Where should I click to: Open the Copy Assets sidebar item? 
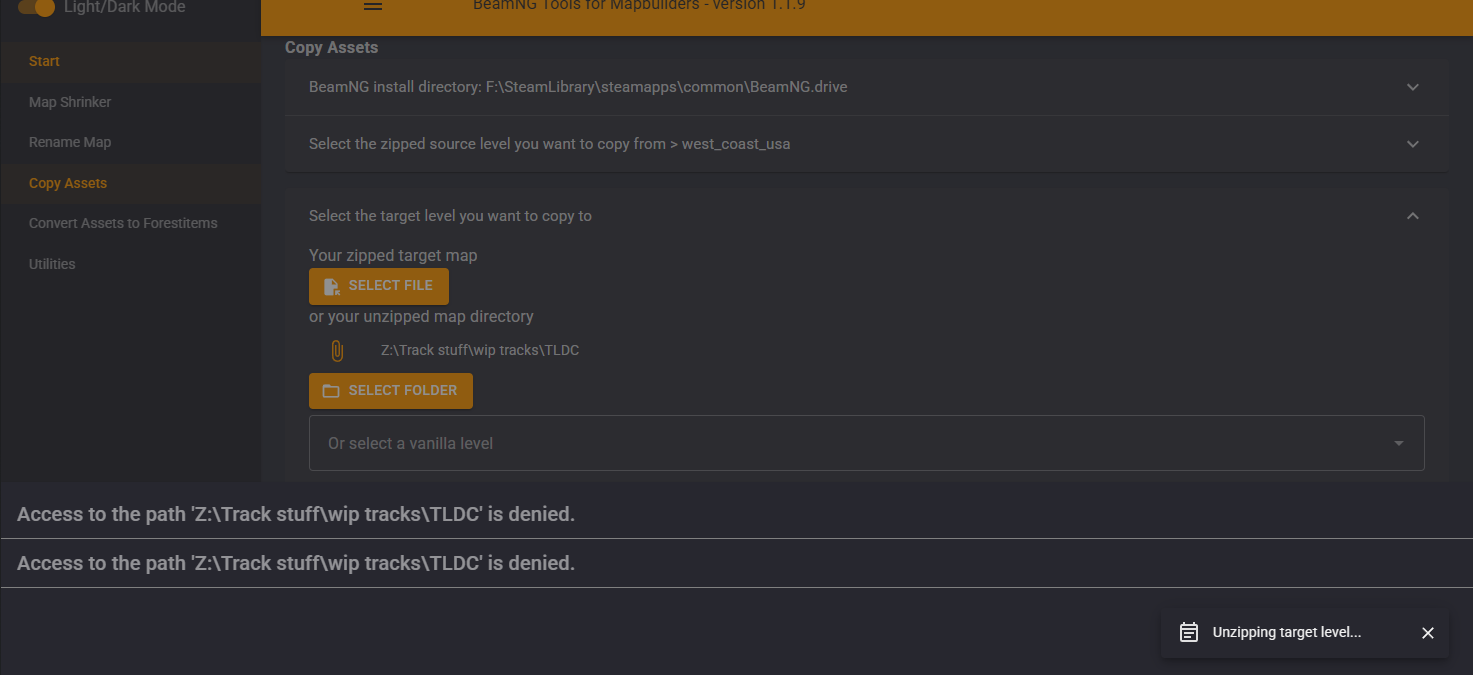(x=68, y=183)
